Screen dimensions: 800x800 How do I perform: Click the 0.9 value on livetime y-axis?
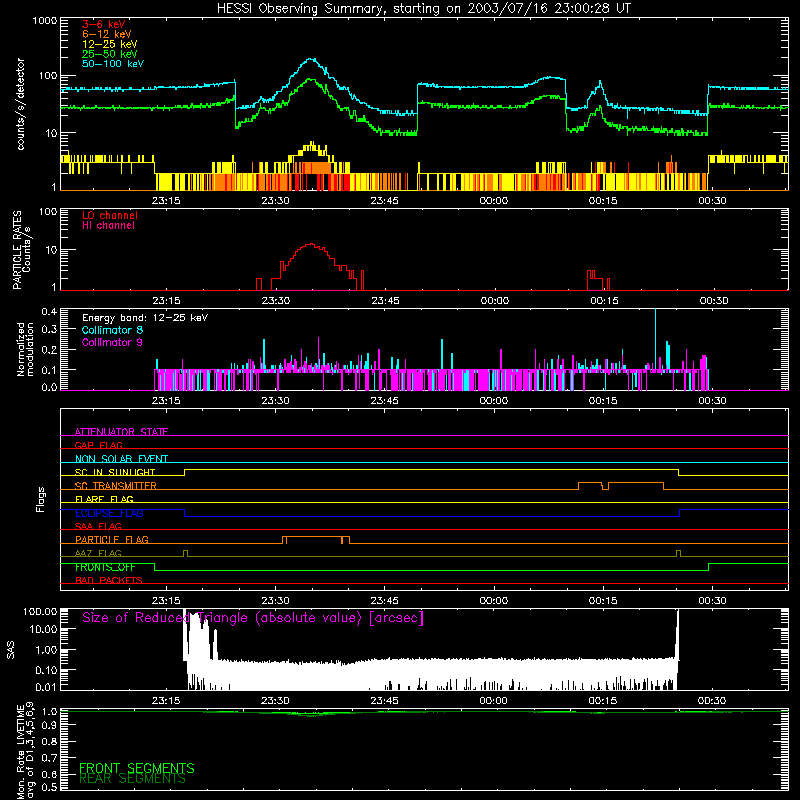click(49, 725)
